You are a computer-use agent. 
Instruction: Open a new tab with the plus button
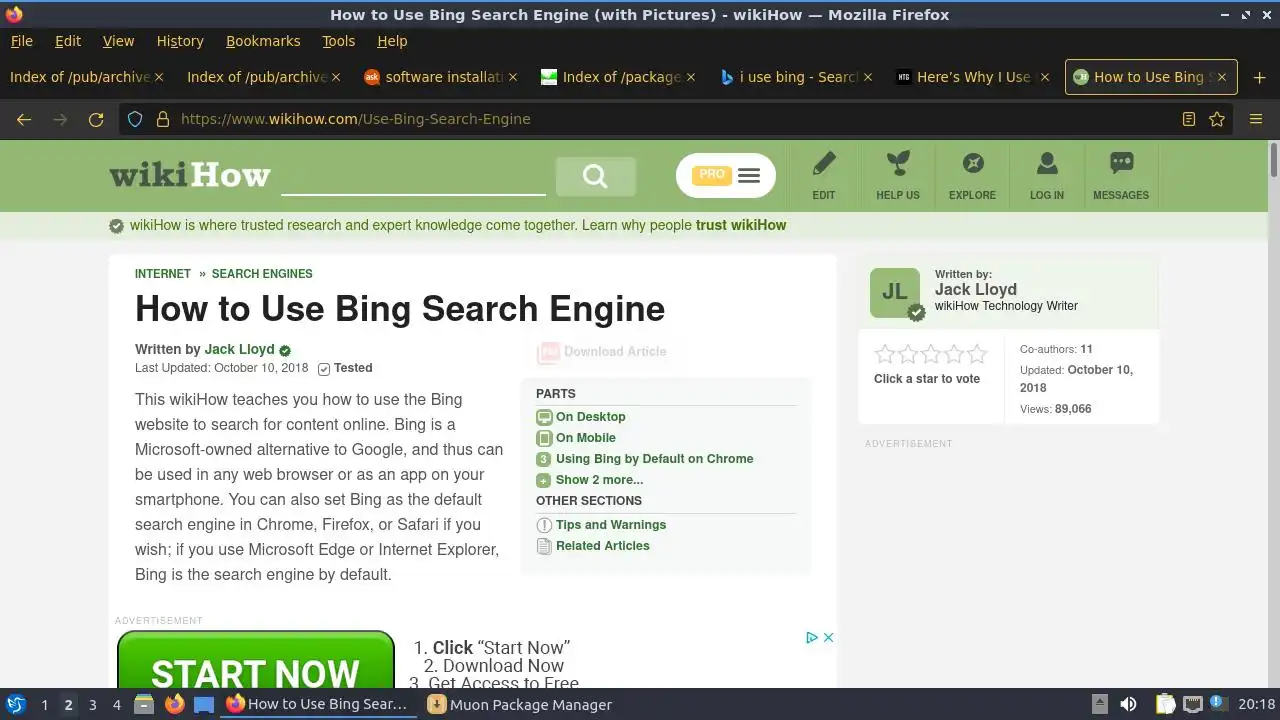pos(1259,77)
